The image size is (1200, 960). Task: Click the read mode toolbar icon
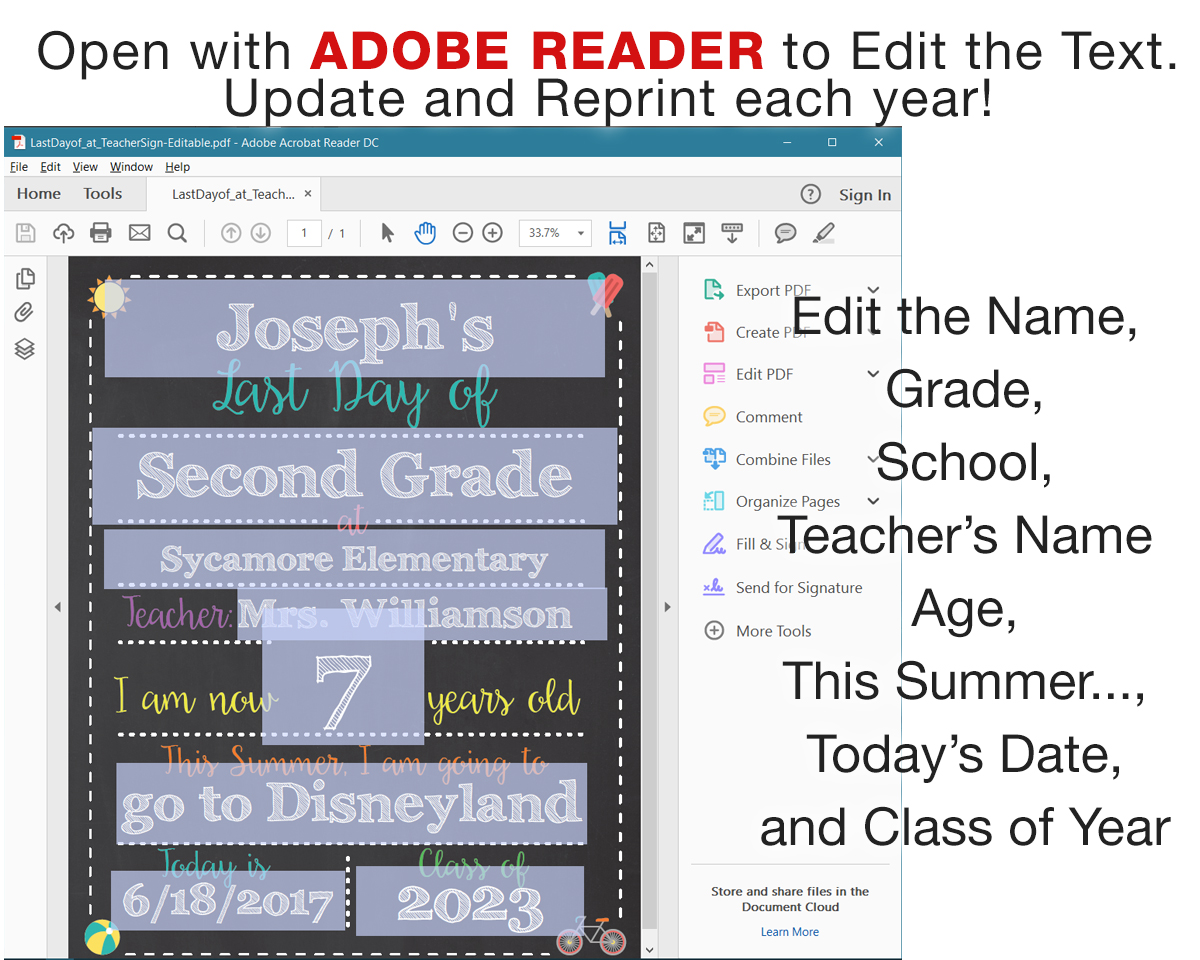click(x=732, y=233)
